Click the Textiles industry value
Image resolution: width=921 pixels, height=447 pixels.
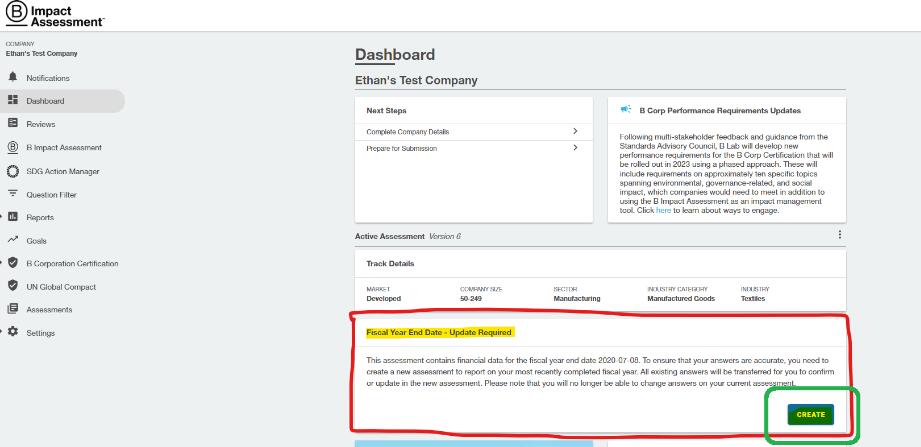(x=753, y=298)
